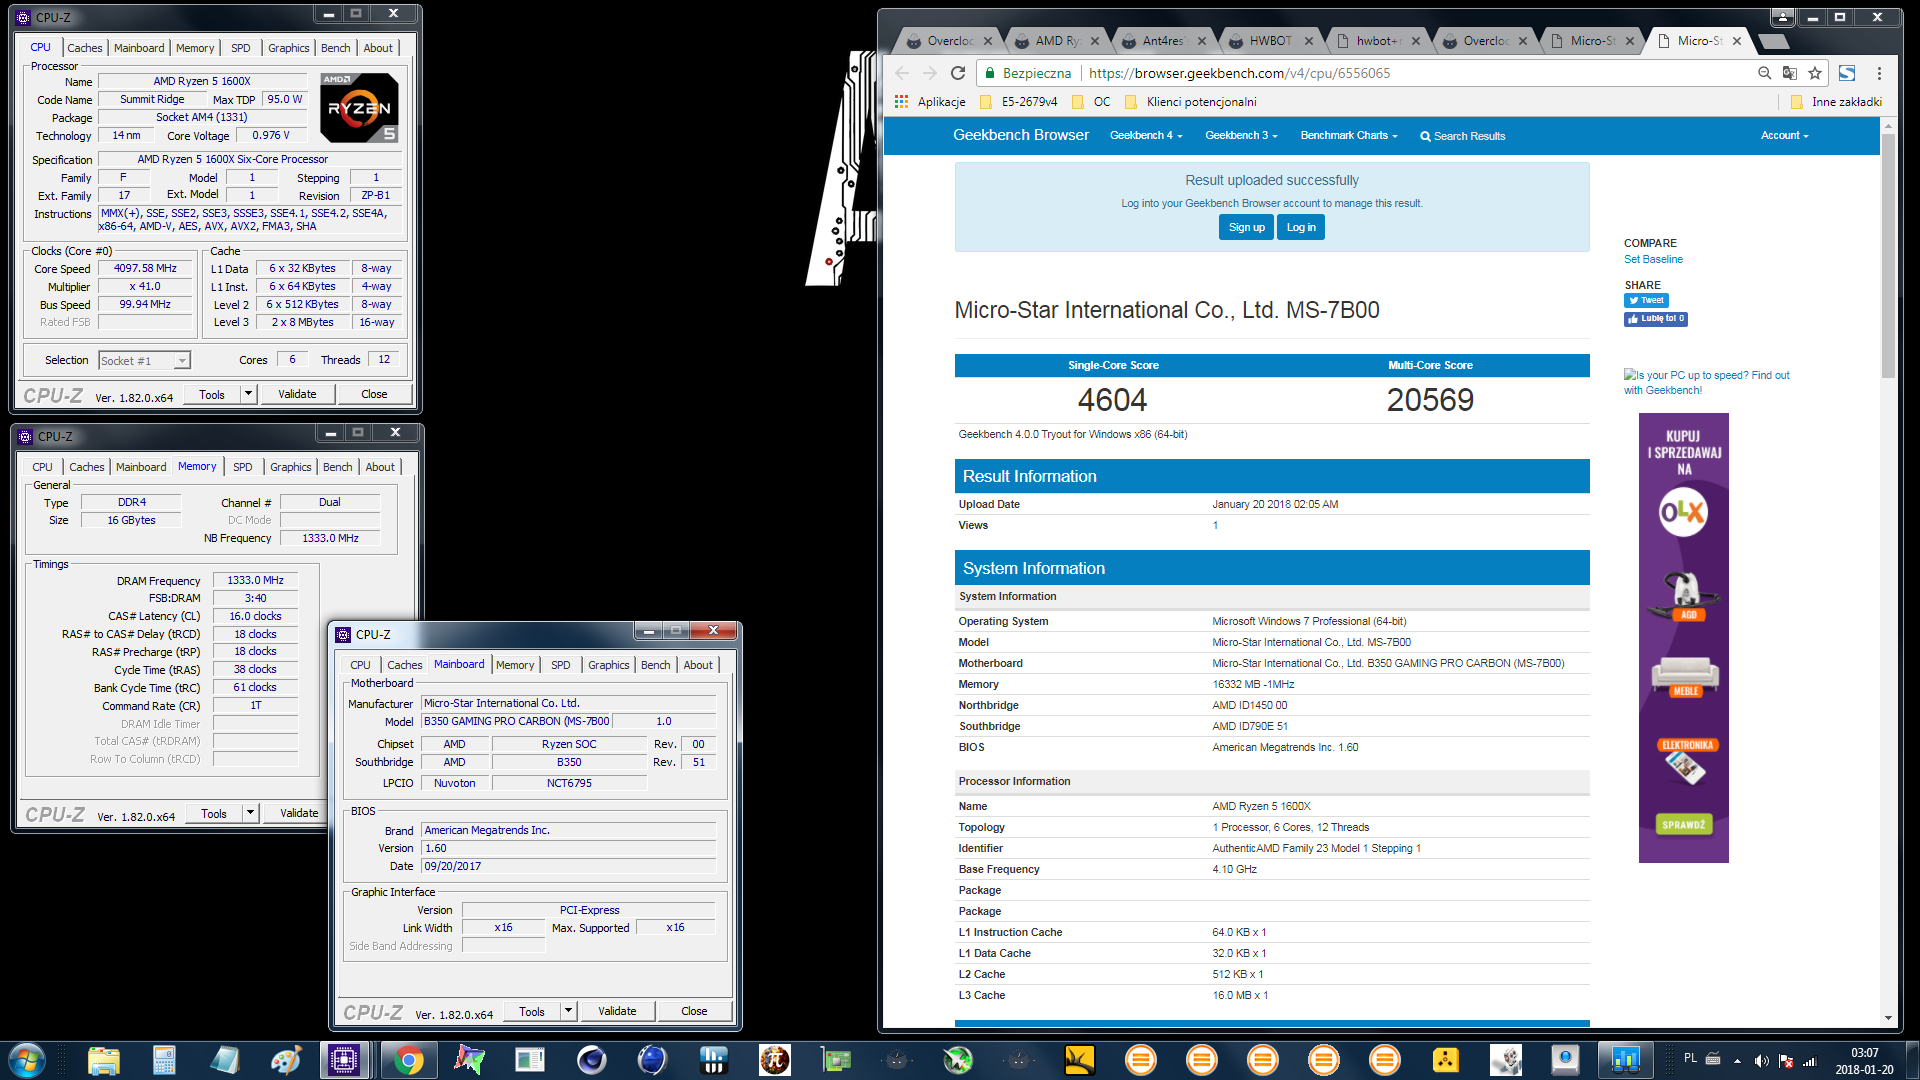This screenshot has width=1920, height=1080.
Task: Click the volume speaker tray icon
Action: tap(1761, 1060)
